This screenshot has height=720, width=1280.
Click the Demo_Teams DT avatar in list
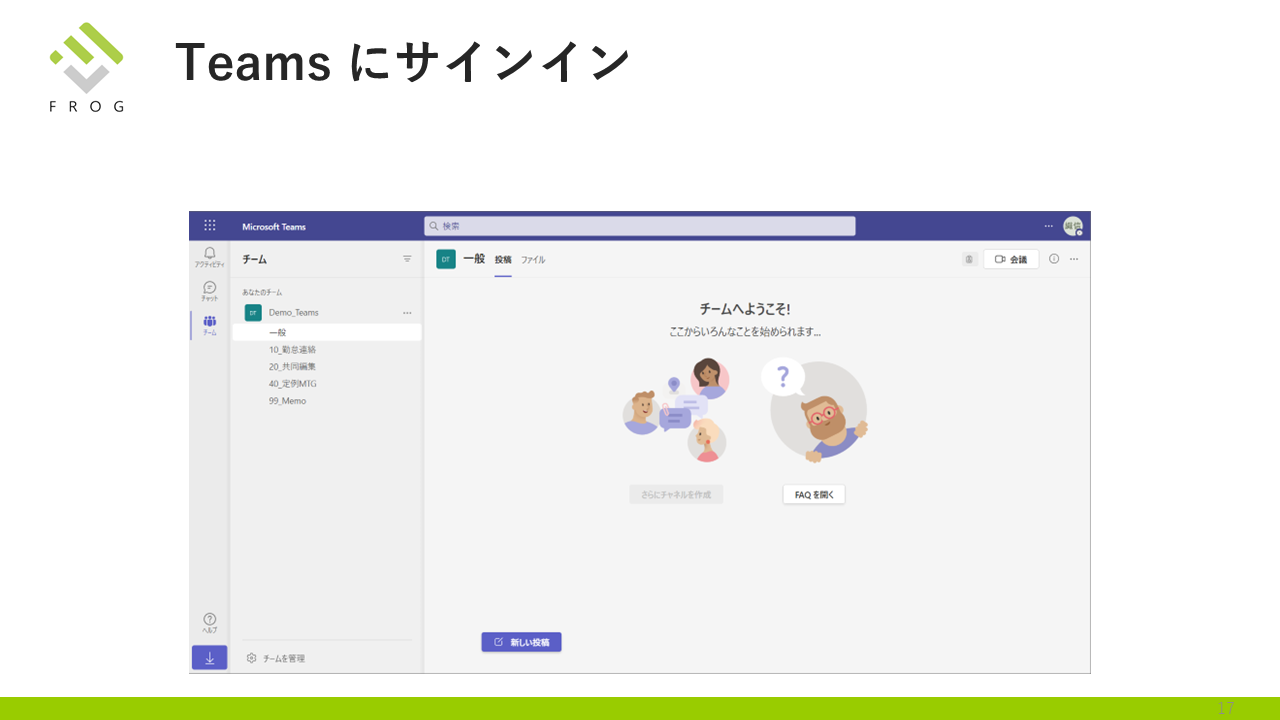tap(253, 313)
